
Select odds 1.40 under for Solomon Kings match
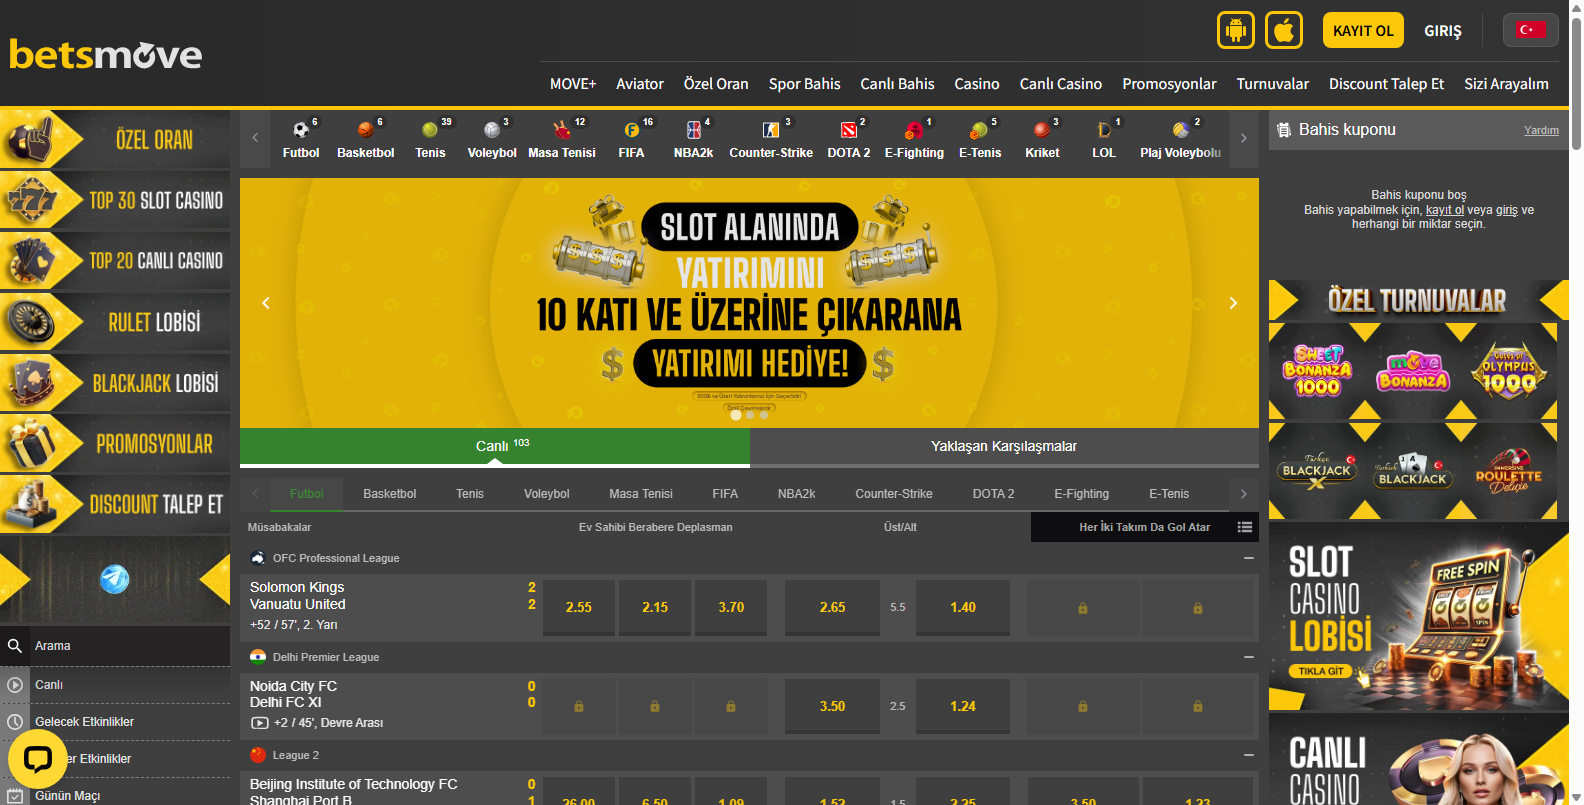click(963, 607)
